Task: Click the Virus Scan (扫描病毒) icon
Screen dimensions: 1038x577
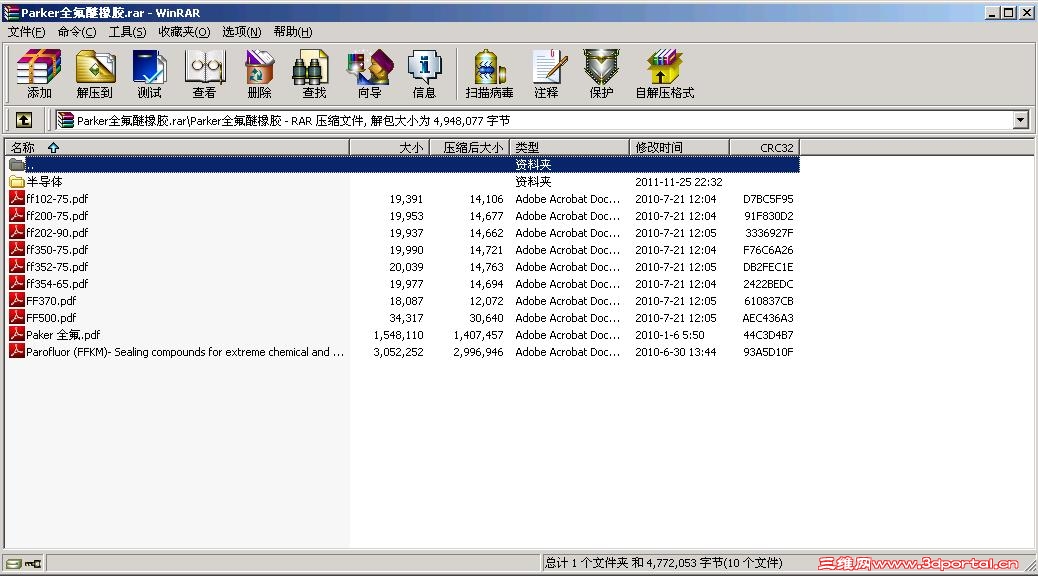Action: point(489,73)
